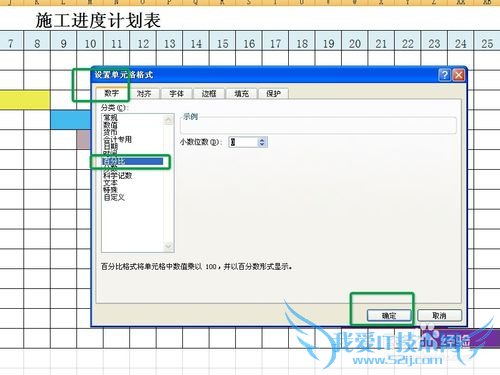Viewport: 500px width, 375px height.
Task: Select 文本 category
Action: [x=110, y=183]
